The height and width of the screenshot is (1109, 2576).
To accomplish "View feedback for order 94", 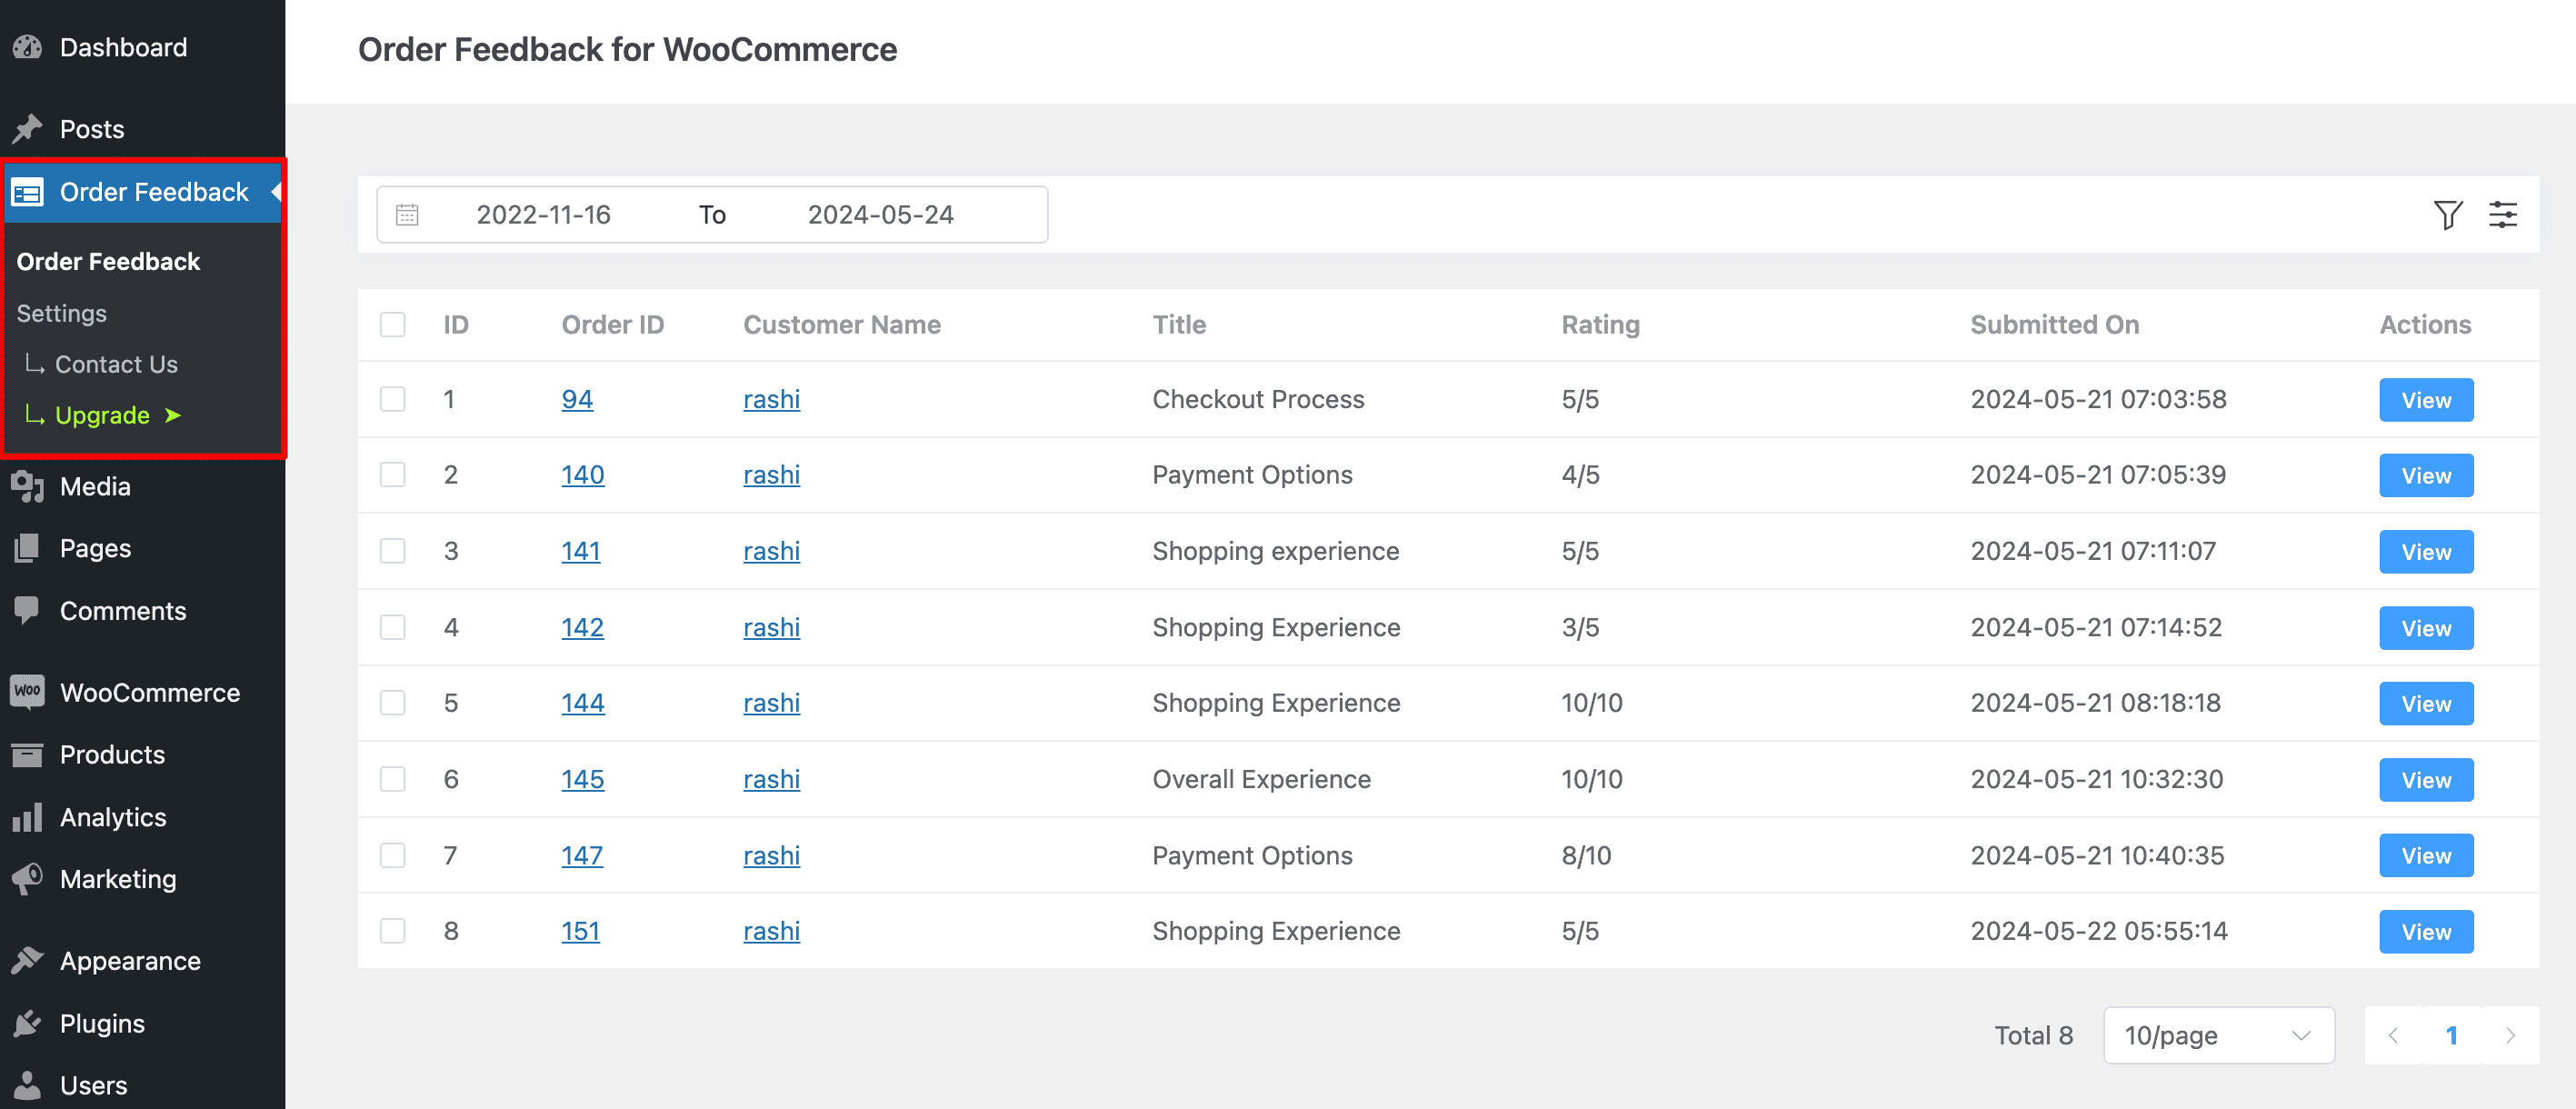I will (2425, 399).
